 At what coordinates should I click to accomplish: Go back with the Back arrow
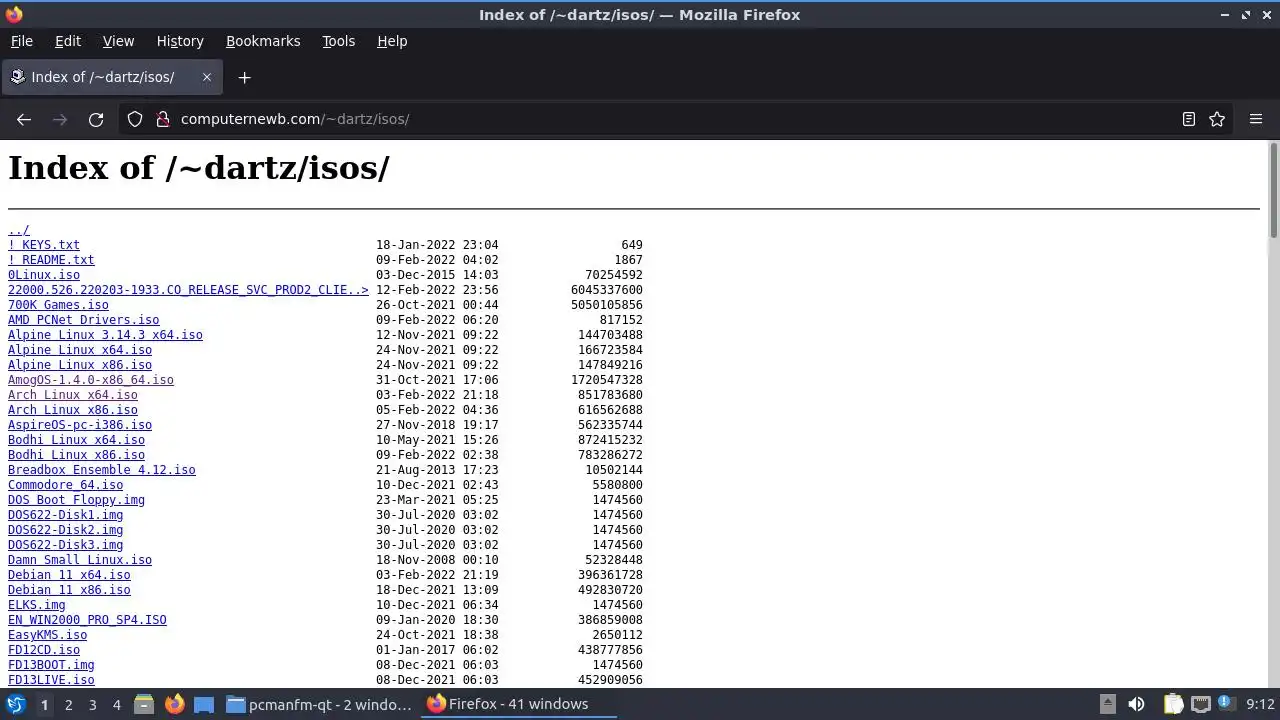24,119
